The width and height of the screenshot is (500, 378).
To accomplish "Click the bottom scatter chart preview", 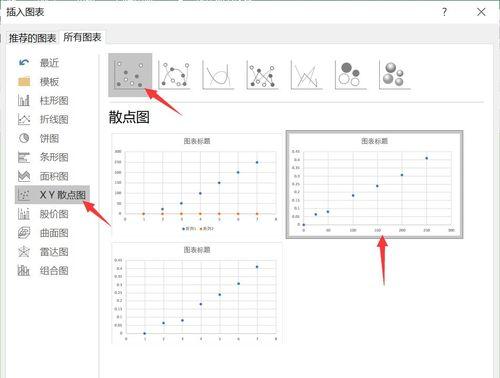I will click(x=197, y=293).
